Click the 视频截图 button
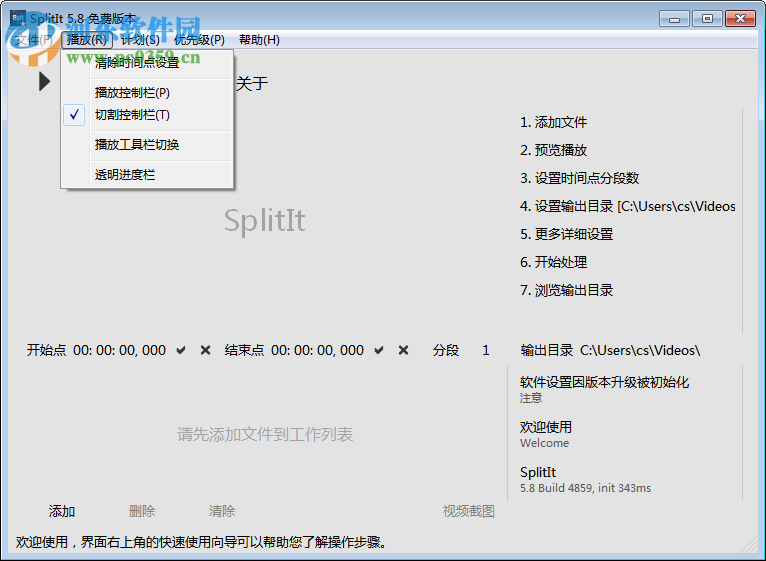 click(468, 511)
